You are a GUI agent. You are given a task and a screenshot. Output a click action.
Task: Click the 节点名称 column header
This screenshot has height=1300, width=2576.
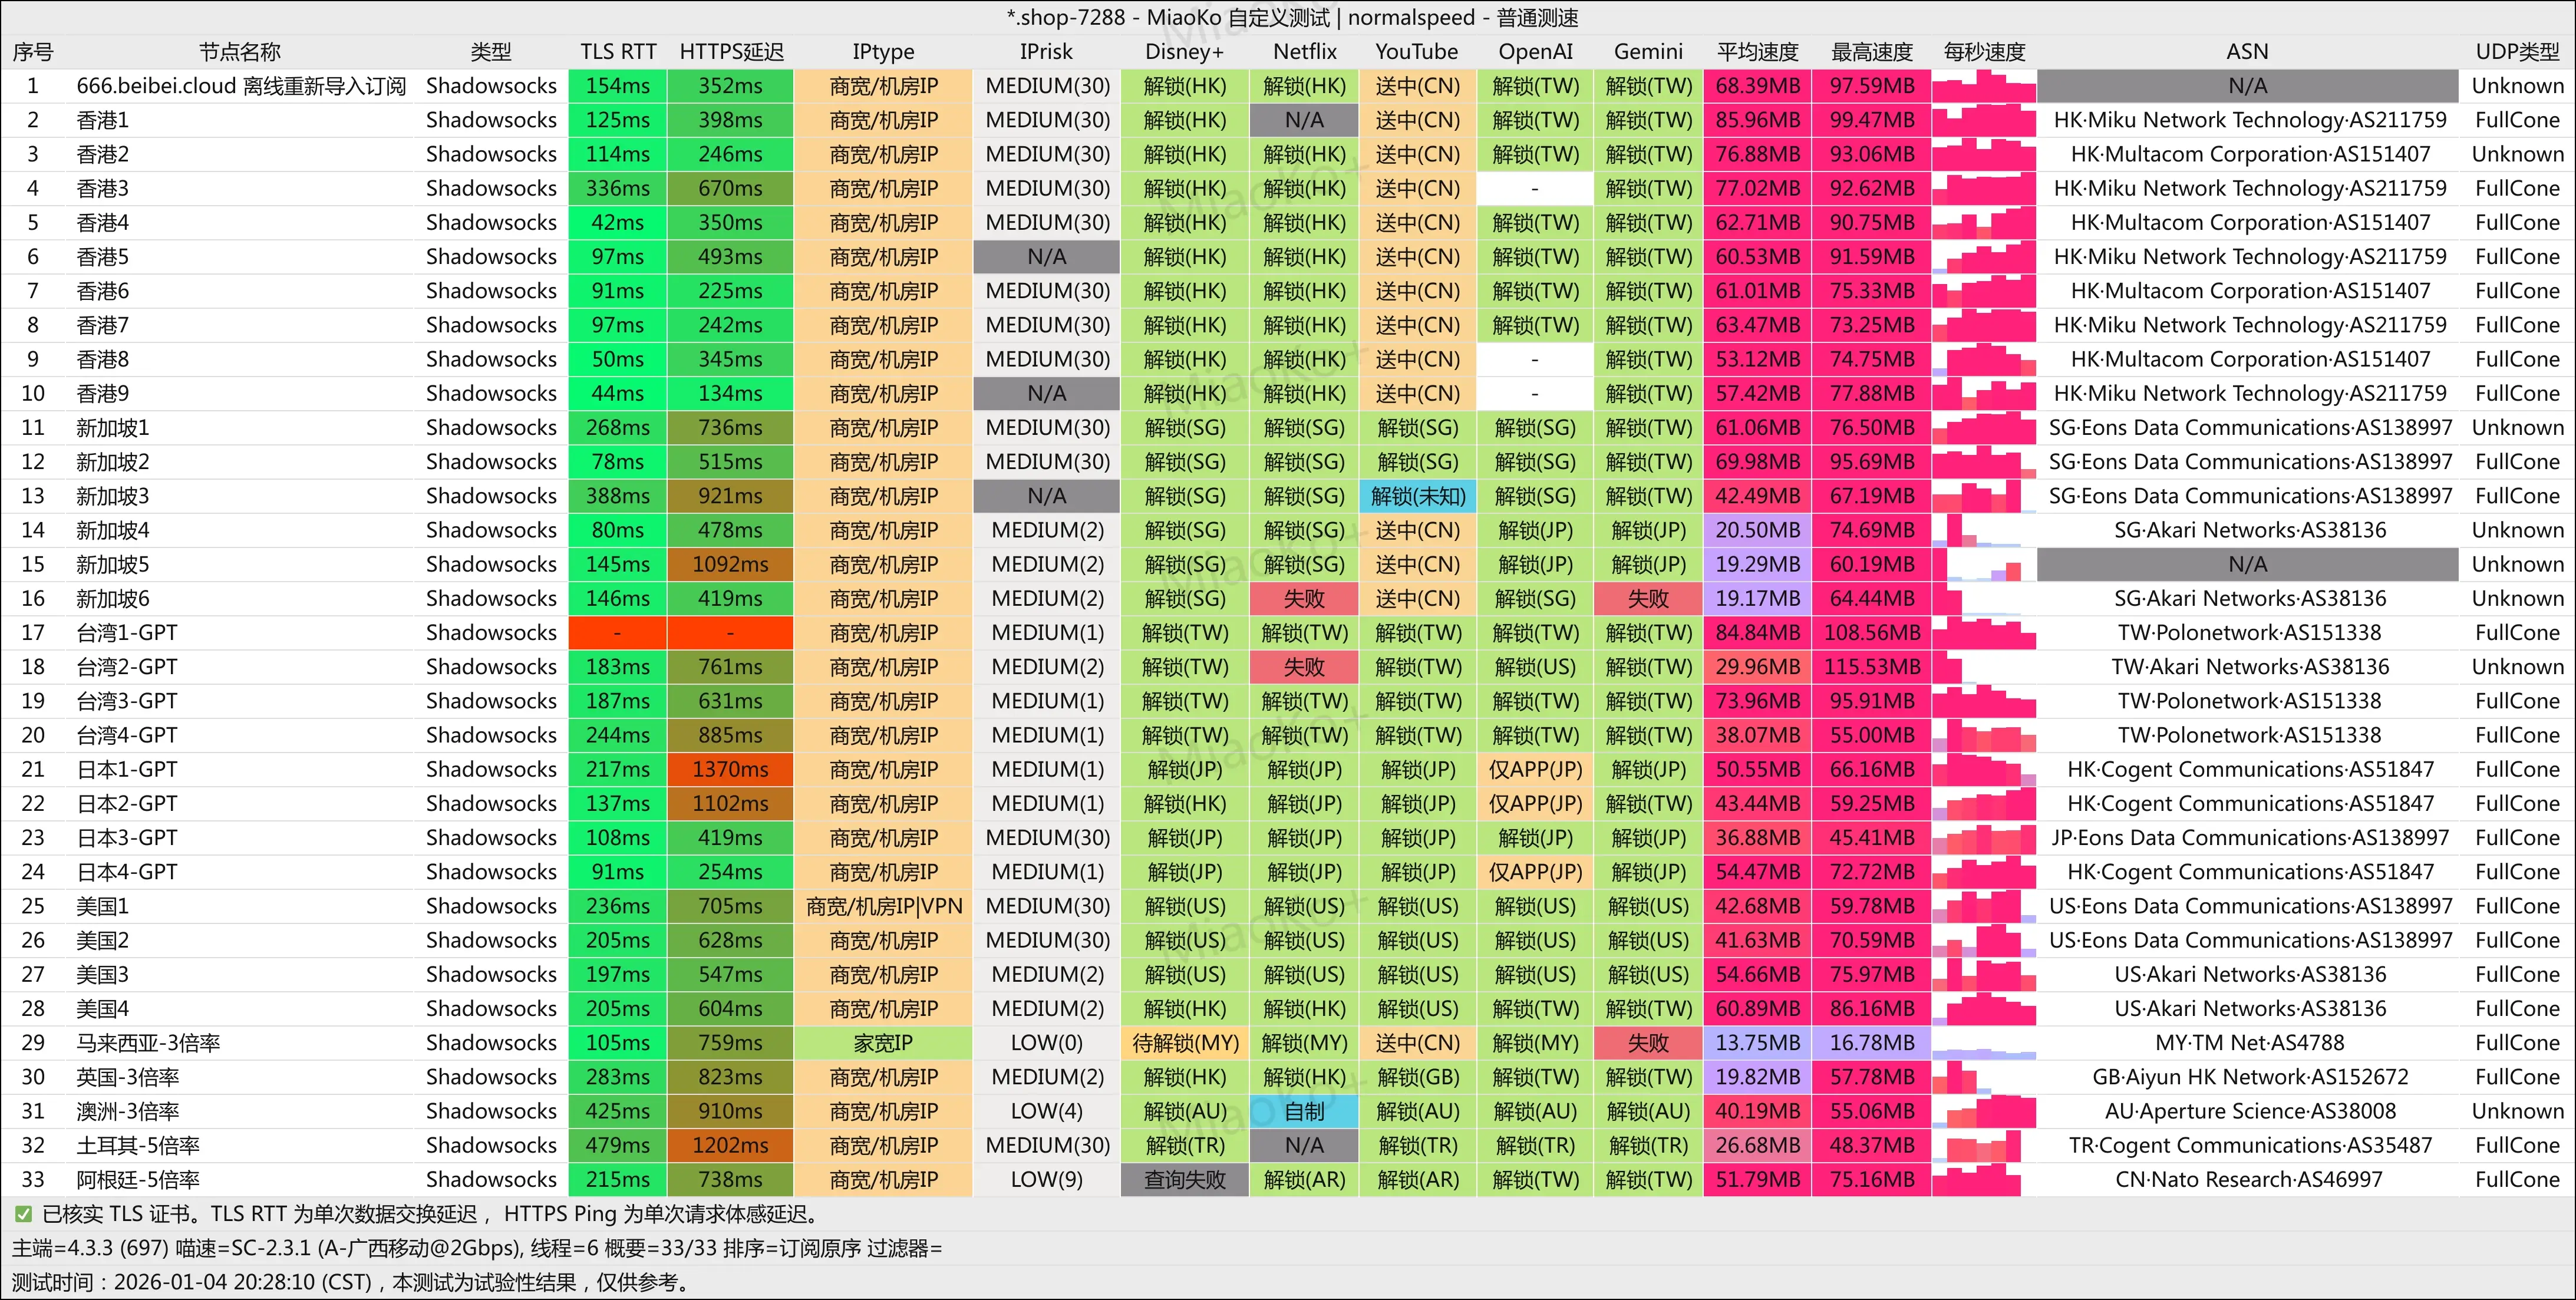[x=240, y=52]
